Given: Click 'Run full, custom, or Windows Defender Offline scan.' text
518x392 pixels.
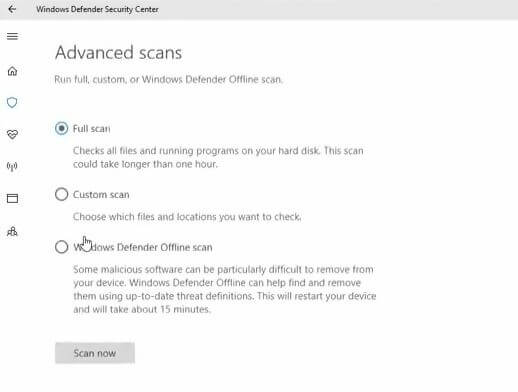Looking at the screenshot, I should [168, 80].
